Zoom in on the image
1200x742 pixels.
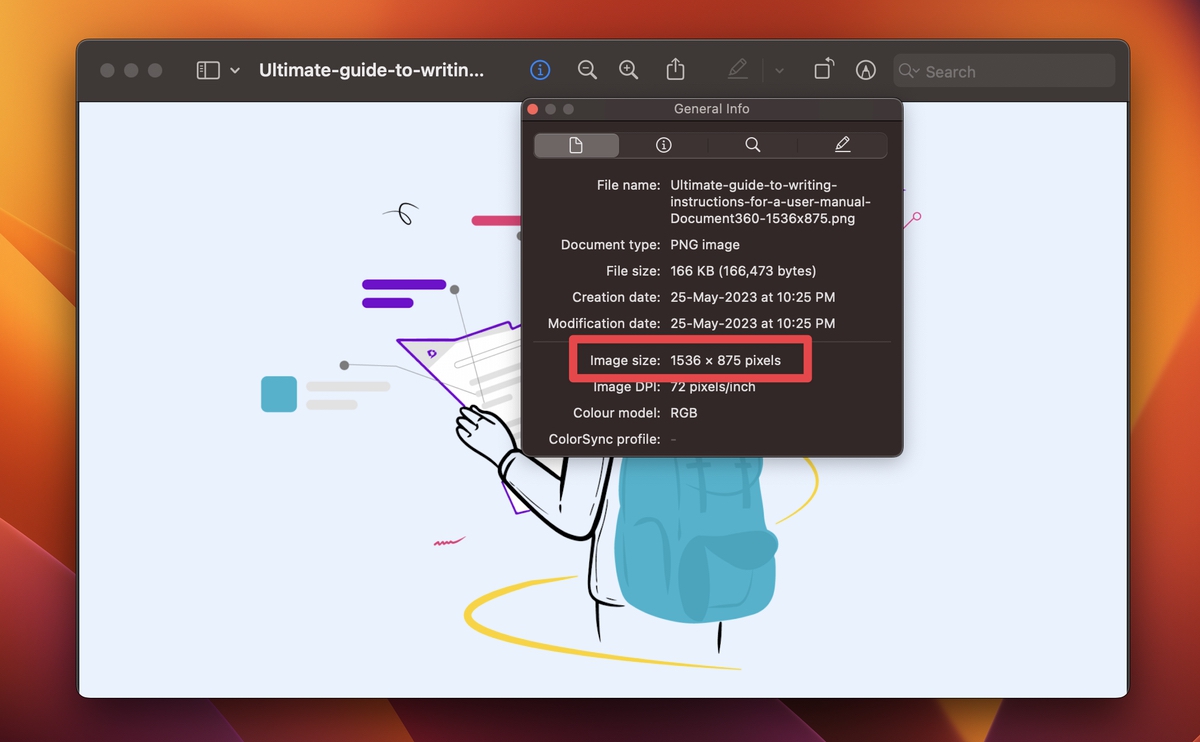(x=628, y=69)
